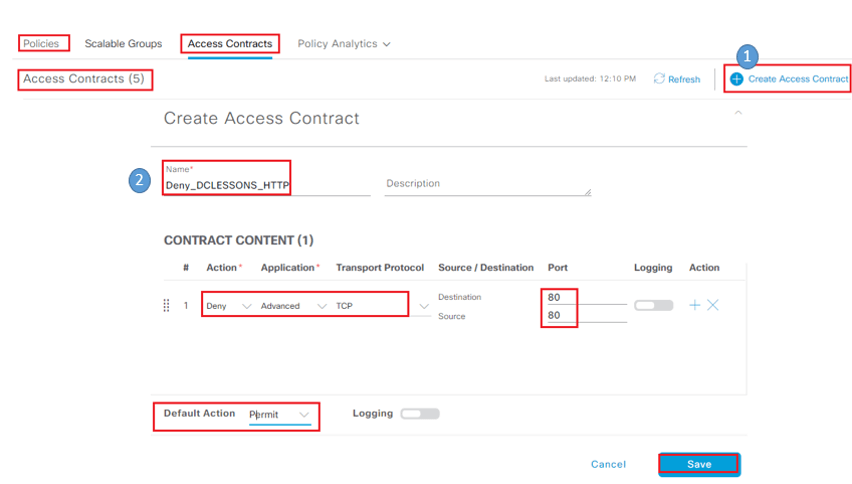Click the CONTRACT CONTENT (1) heading
852x484 pixels.
tap(239, 241)
